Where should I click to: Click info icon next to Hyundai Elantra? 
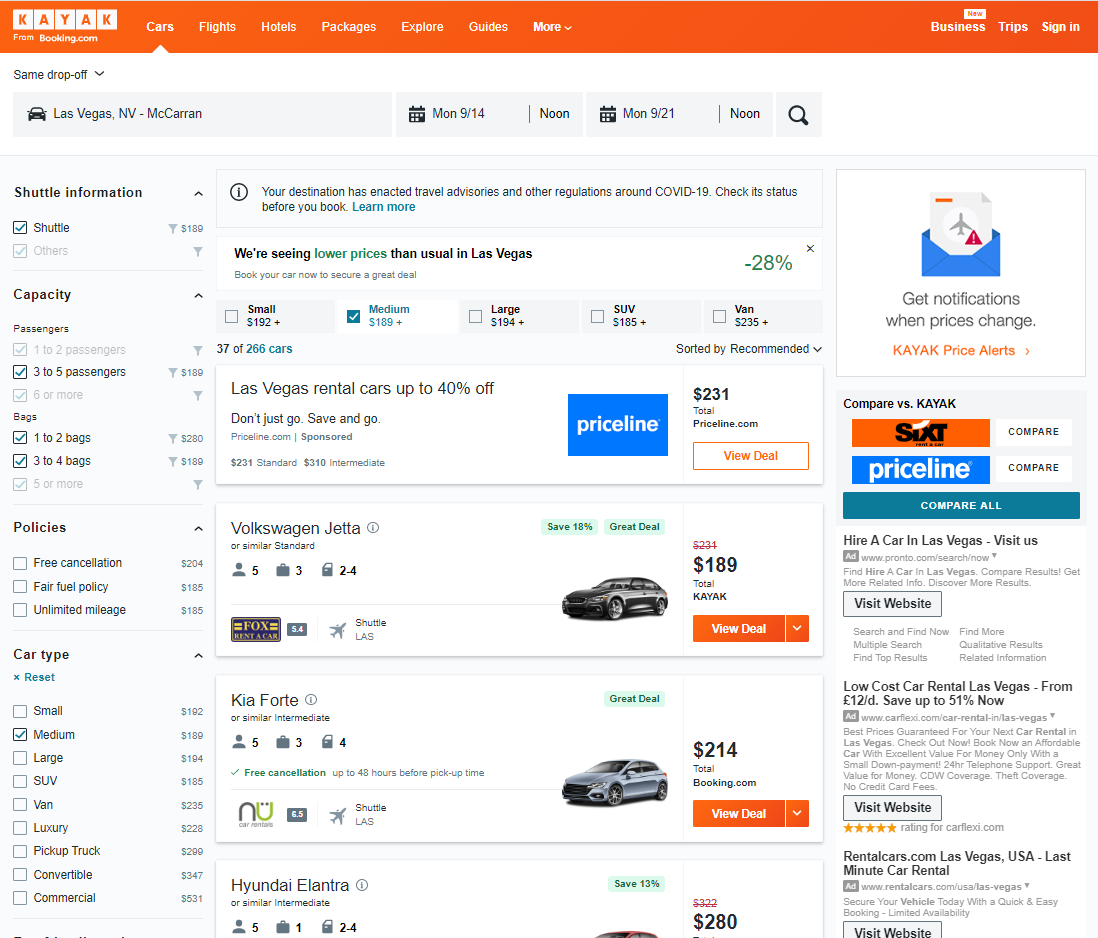362,885
